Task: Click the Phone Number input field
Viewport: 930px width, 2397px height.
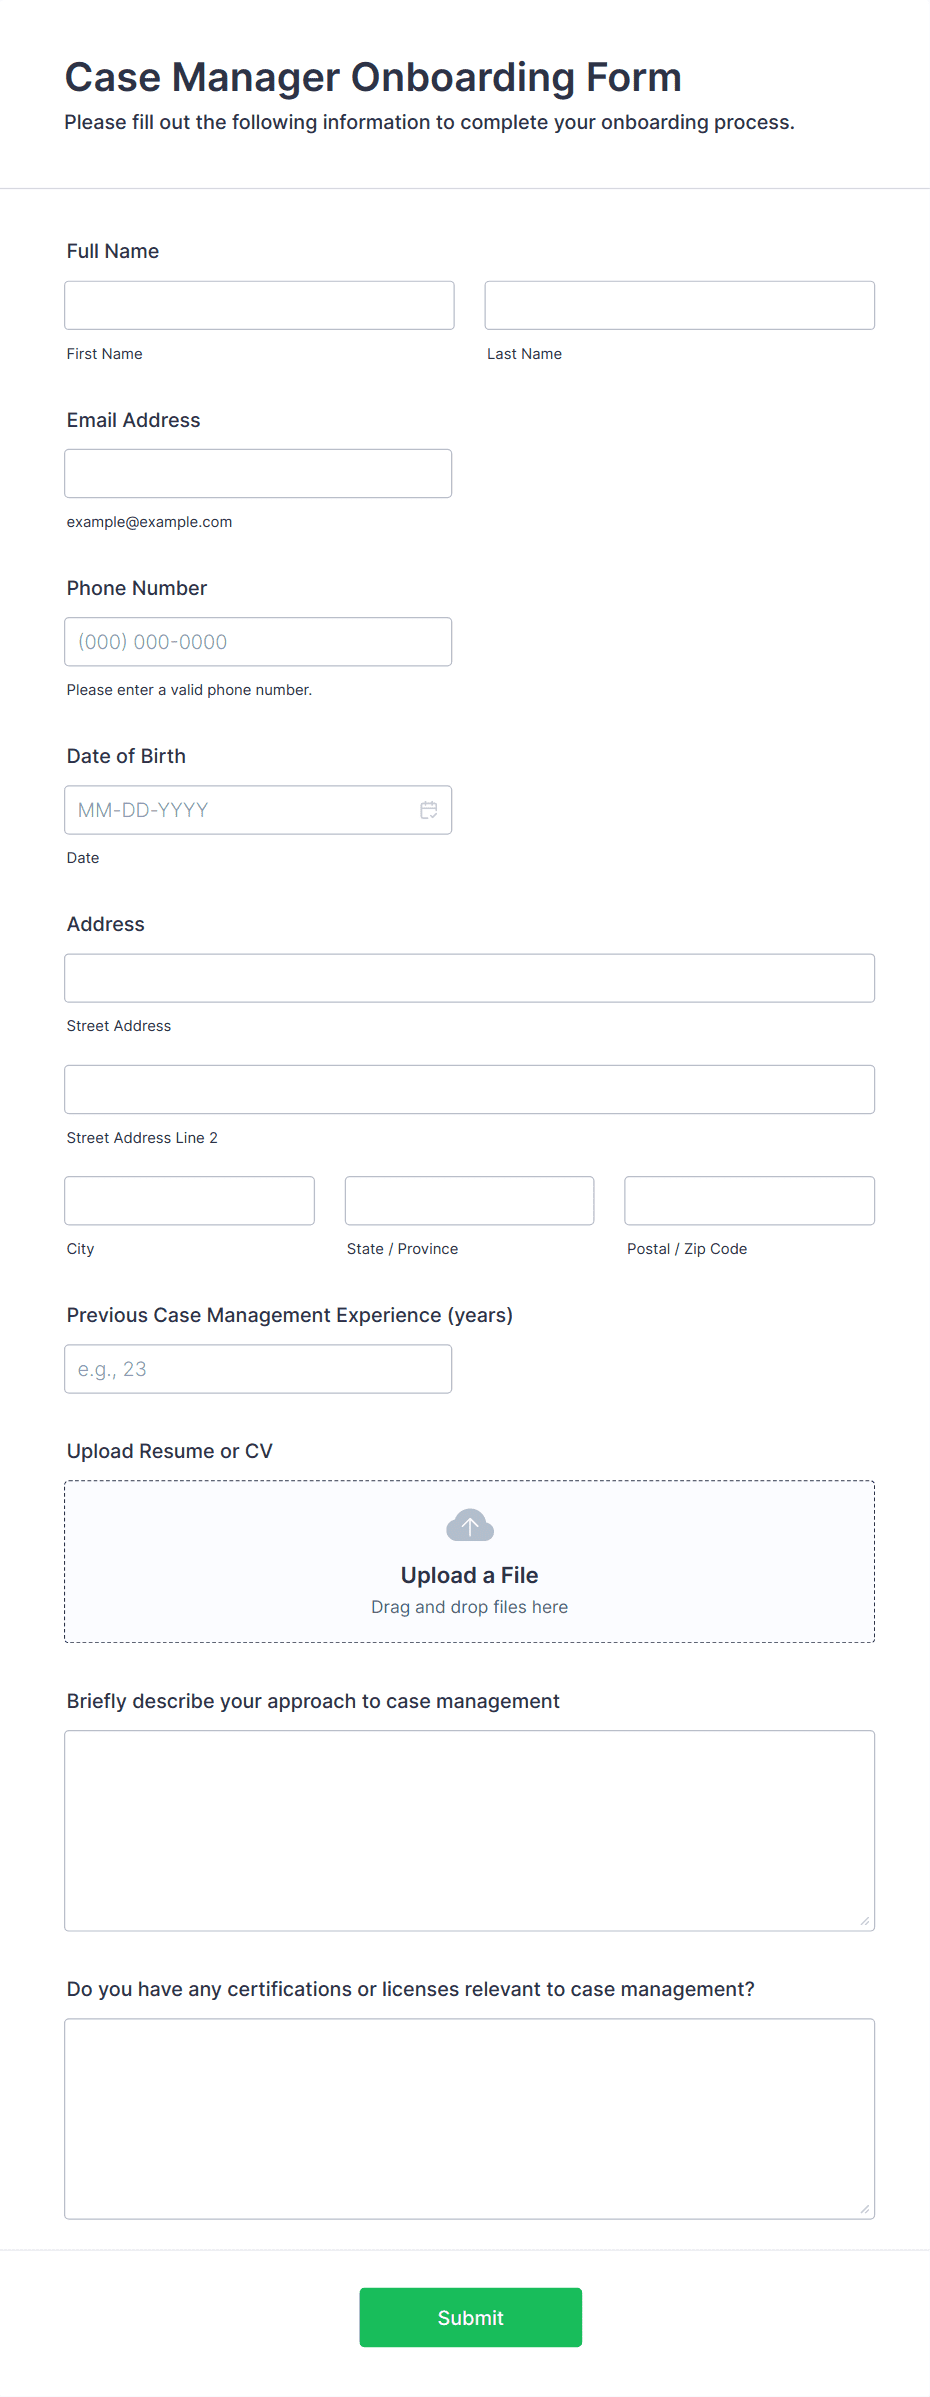Action: pyautogui.click(x=258, y=642)
